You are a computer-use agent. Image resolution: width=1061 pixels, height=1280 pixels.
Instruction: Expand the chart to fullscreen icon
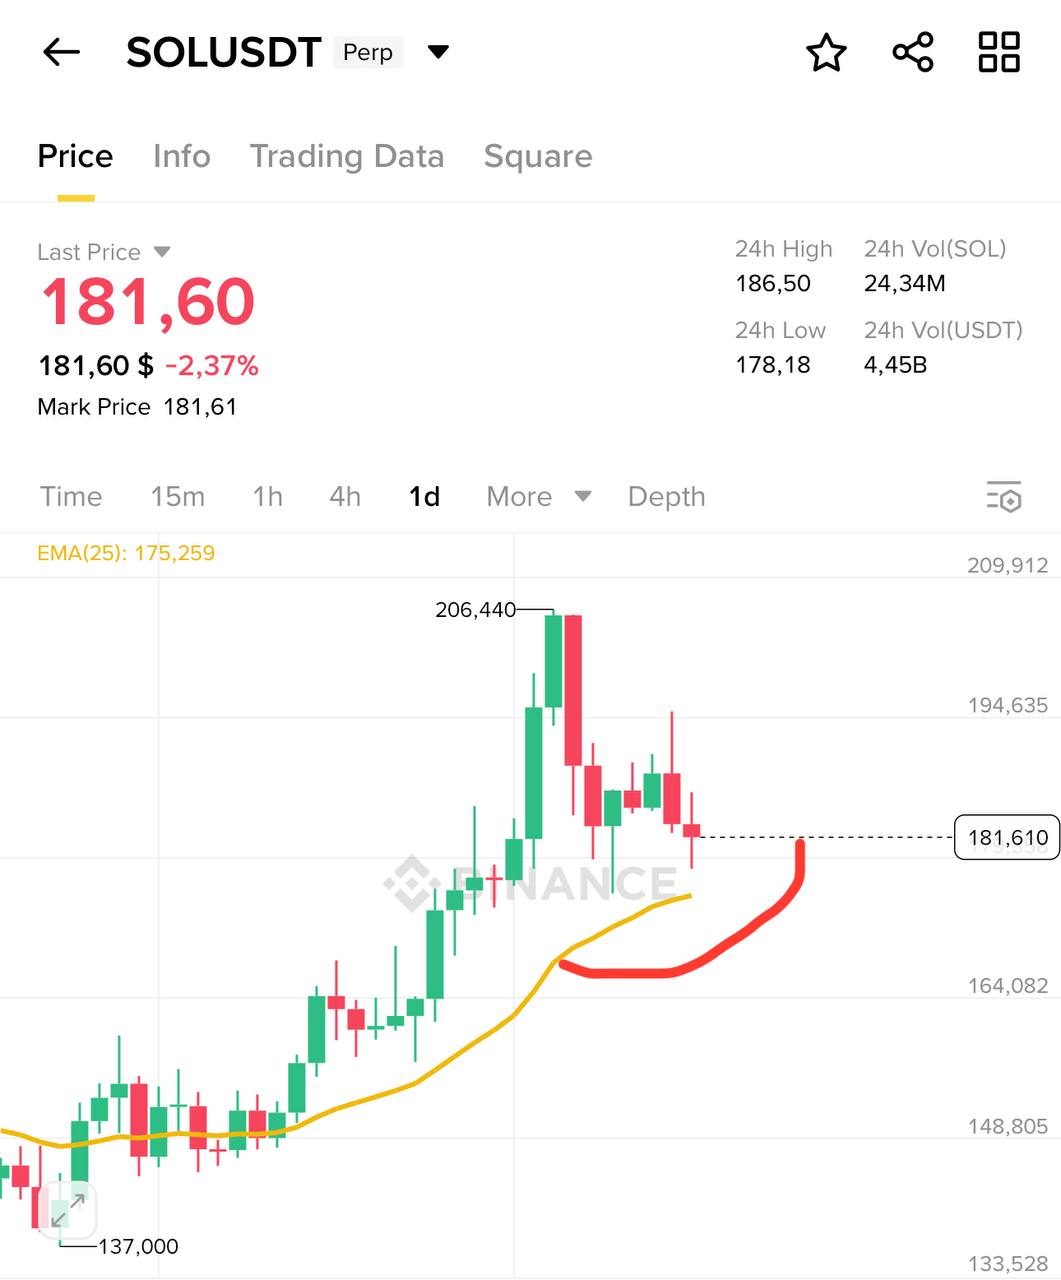coord(68,1211)
